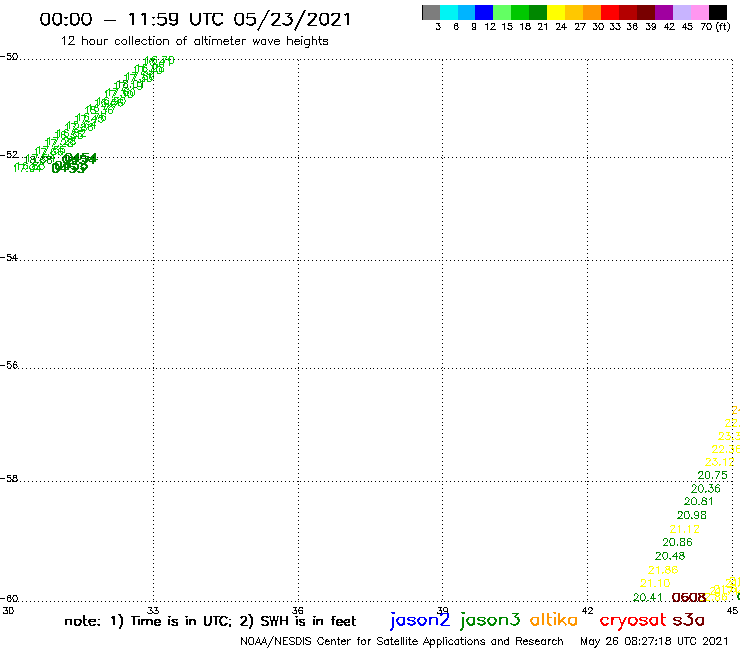The height and width of the screenshot is (650, 740).
Task: Select the longitude label 39
Action: tap(443, 610)
